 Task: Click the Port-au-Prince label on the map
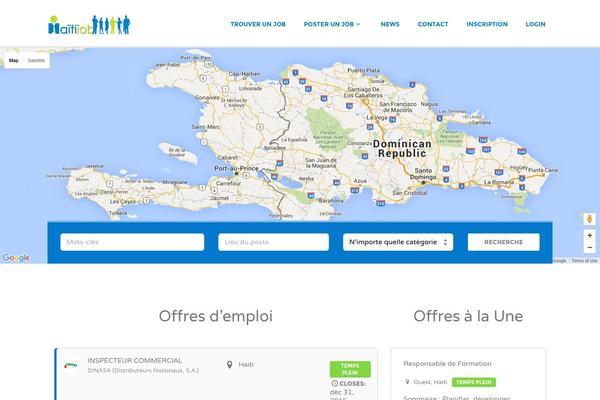coord(236,168)
